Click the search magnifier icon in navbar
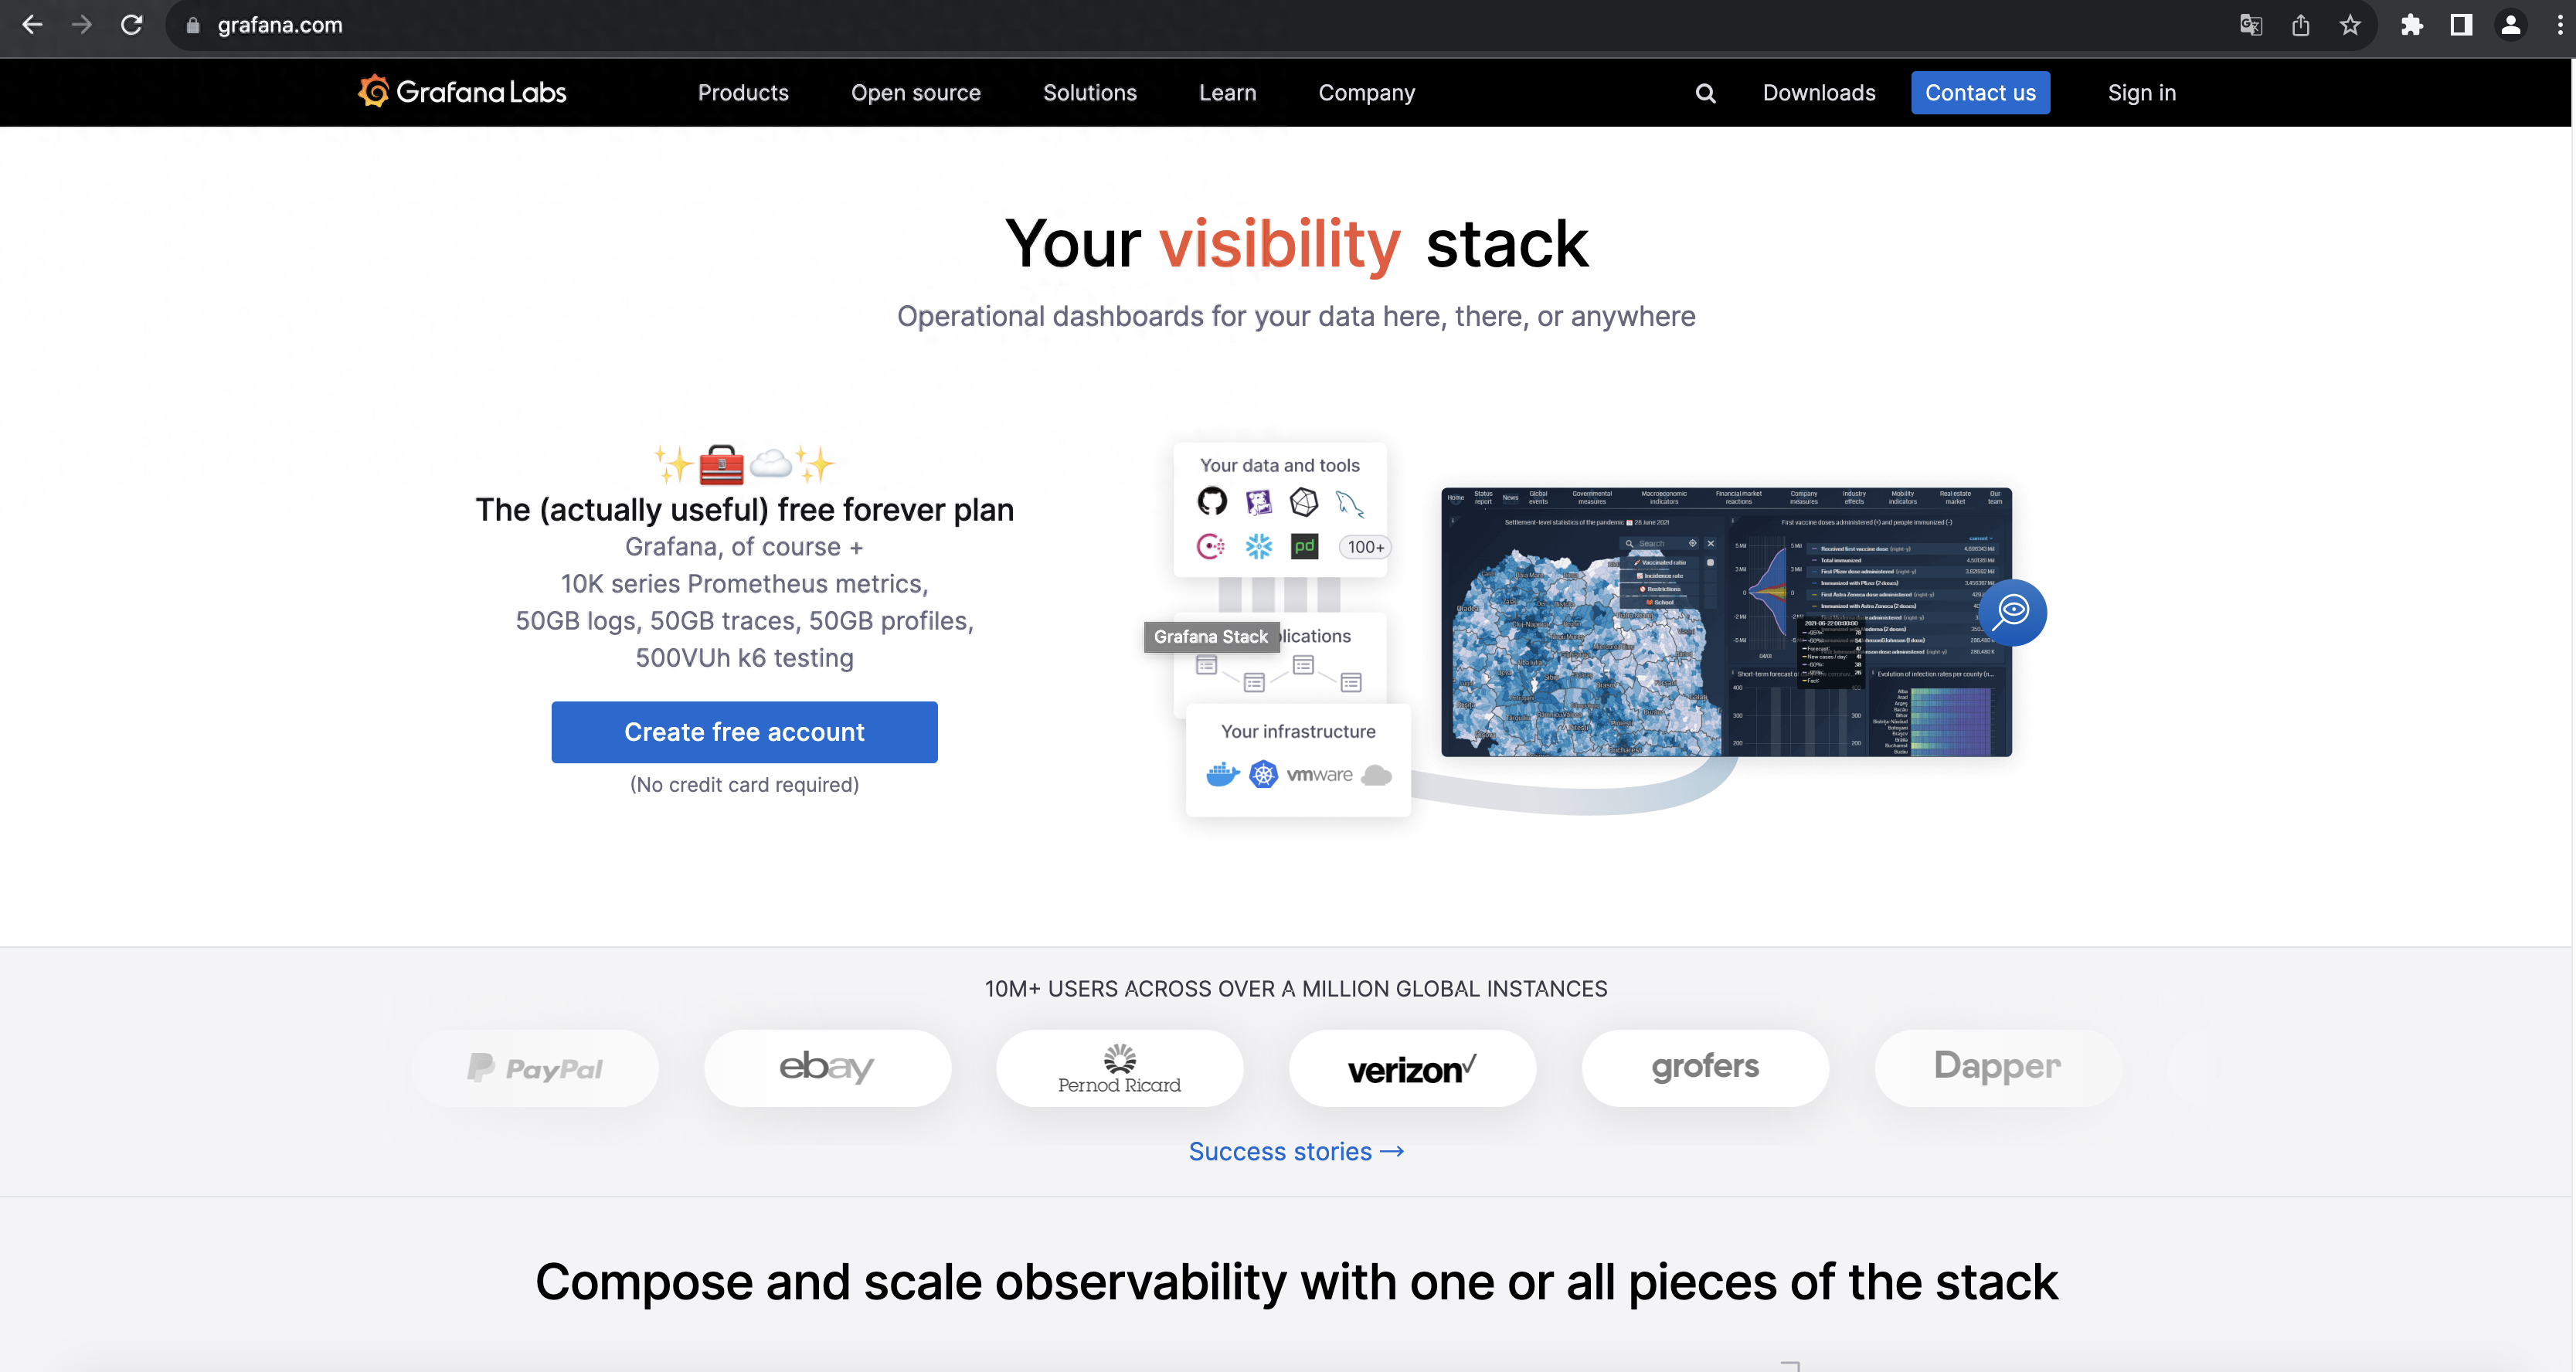The image size is (2576, 1372). tap(1704, 93)
